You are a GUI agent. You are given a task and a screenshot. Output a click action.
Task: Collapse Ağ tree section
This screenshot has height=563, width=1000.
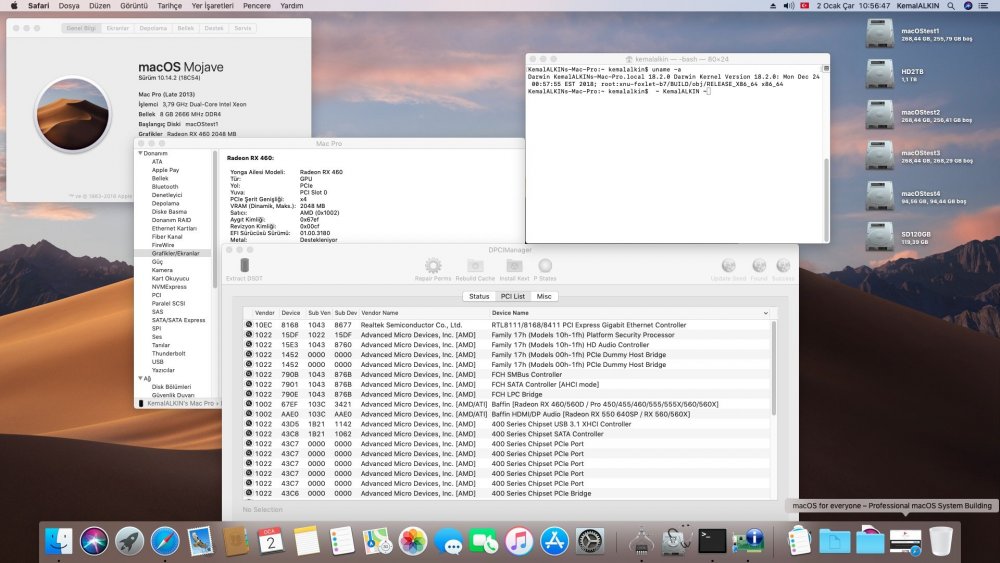pos(140,378)
